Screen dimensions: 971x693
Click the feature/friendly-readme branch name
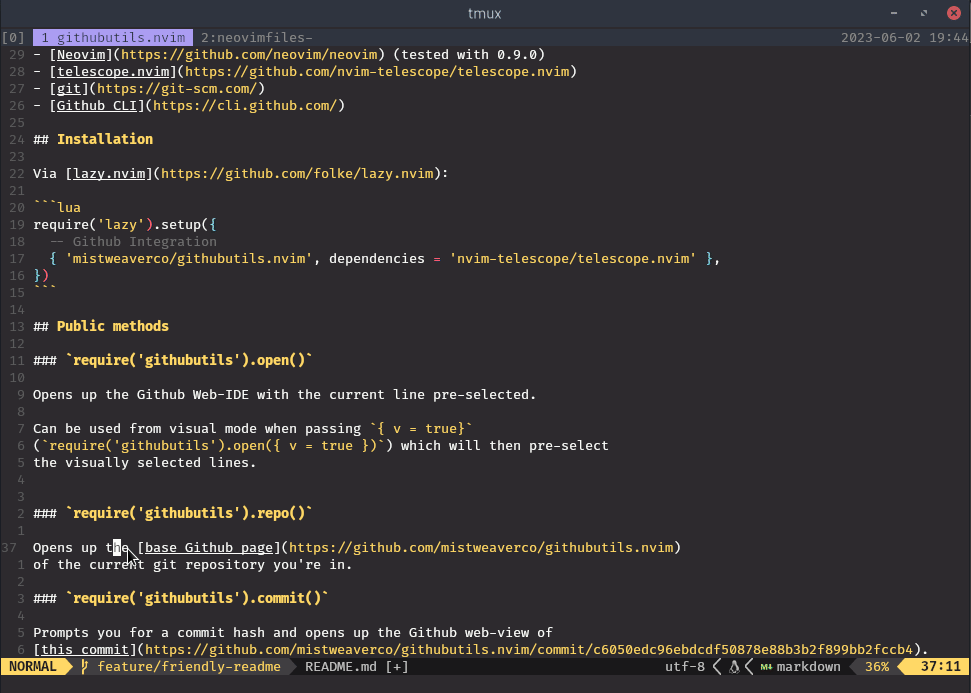(x=189, y=666)
